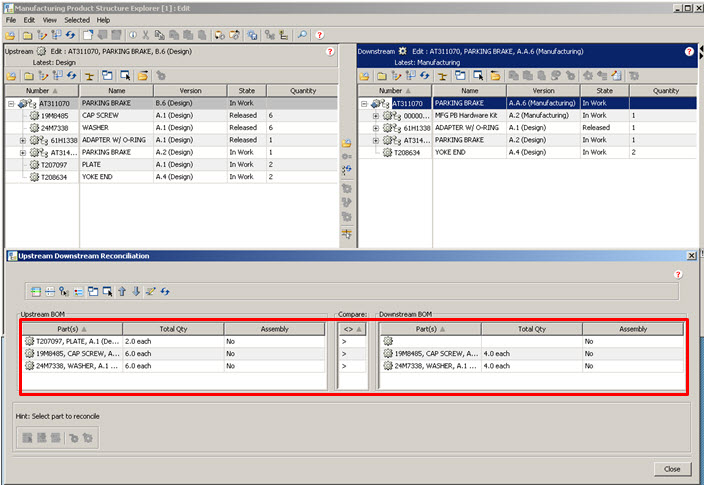Click the Upstream pane balance scale icon

89,76
